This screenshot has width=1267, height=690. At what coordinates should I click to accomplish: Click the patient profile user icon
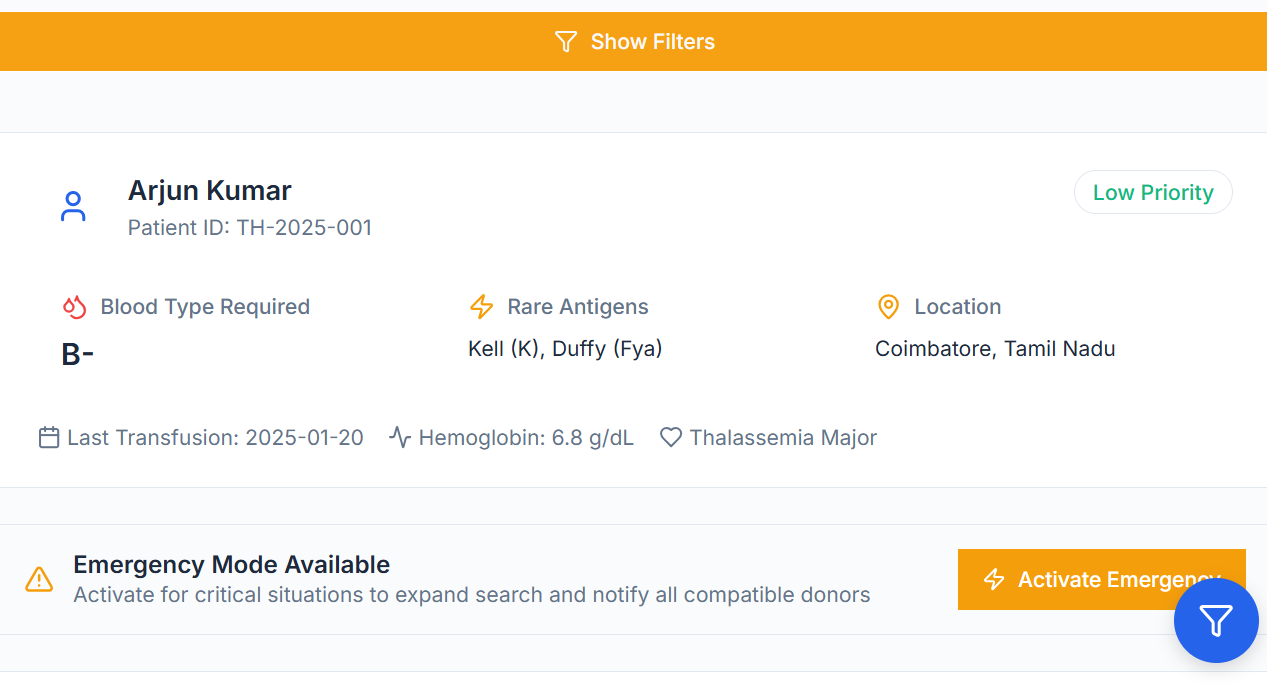[x=73, y=207]
